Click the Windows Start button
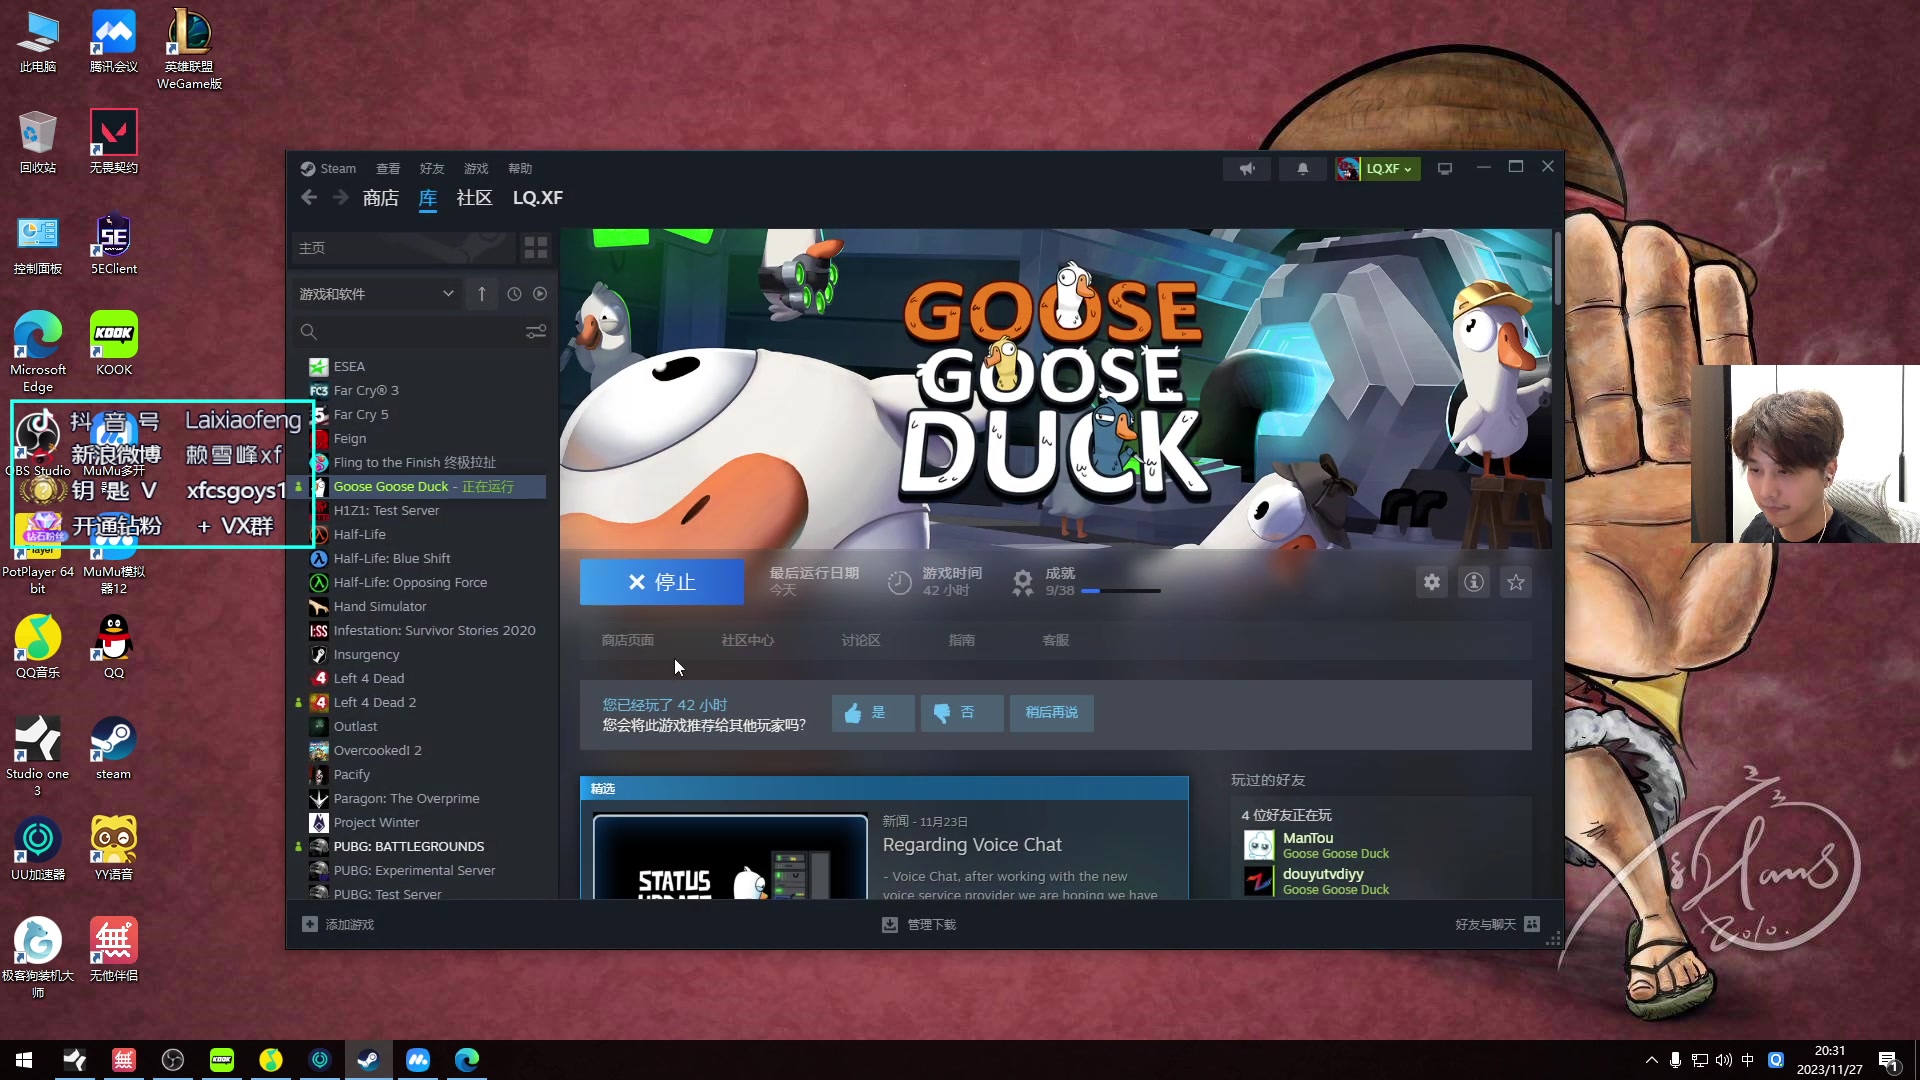1920x1080 pixels. (x=24, y=1060)
